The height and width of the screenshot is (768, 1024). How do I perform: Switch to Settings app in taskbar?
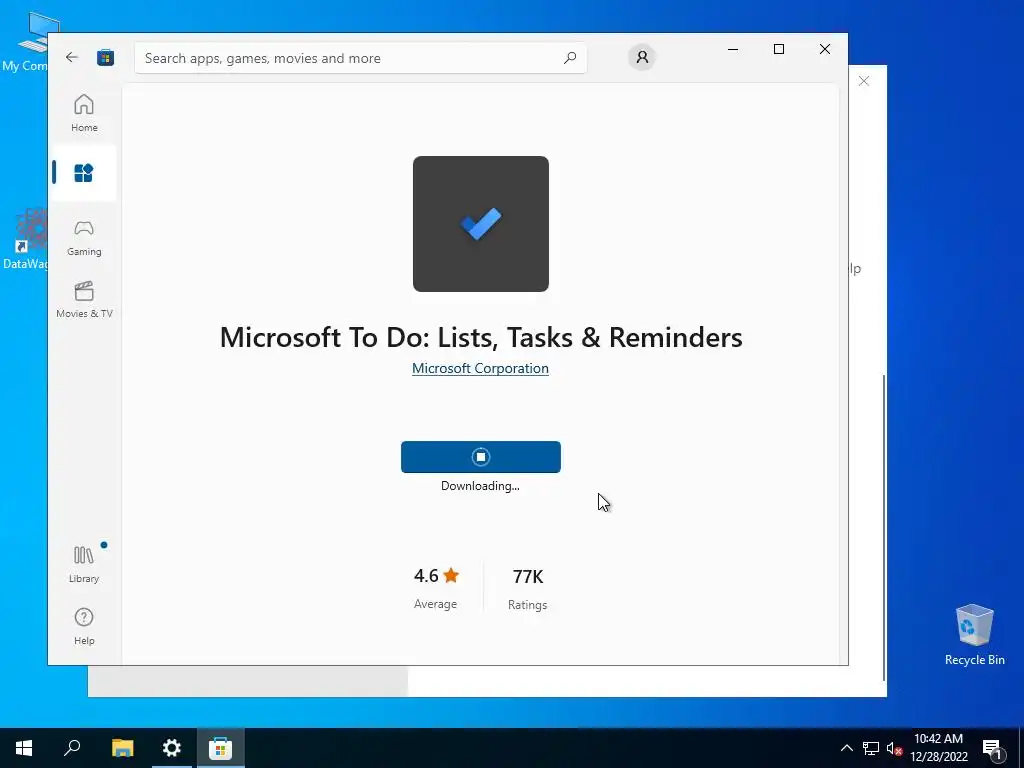point(172,748)
